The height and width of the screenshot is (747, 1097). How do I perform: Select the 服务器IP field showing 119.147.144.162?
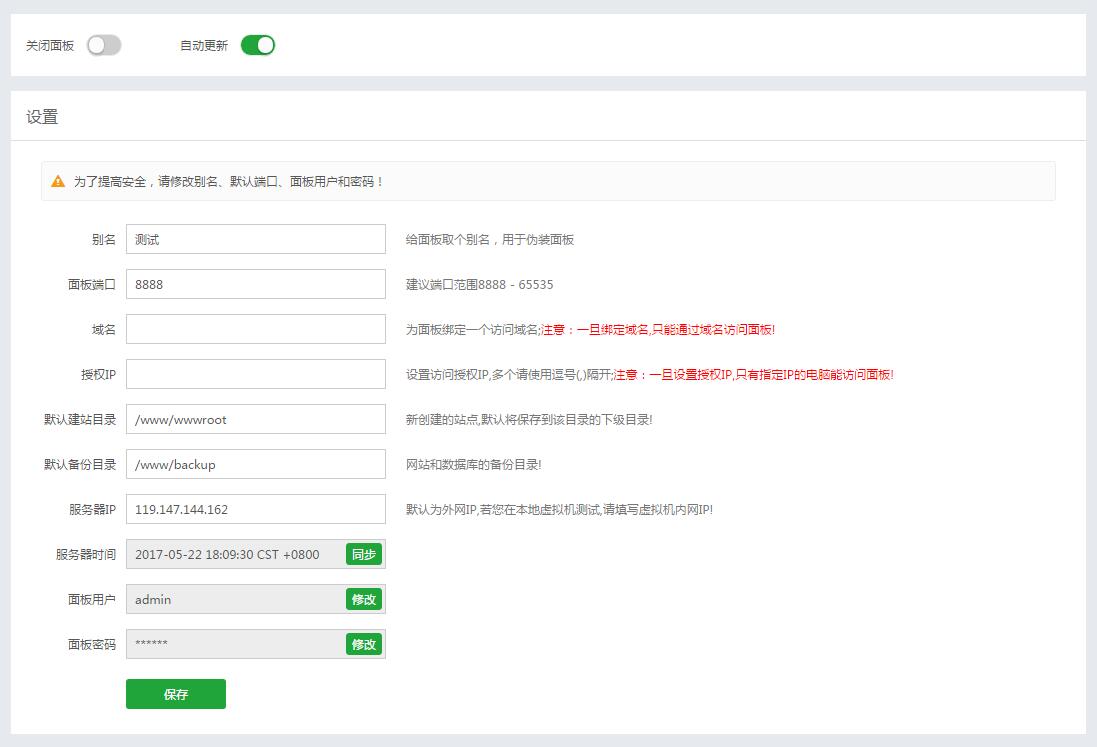tap(255, 509)
